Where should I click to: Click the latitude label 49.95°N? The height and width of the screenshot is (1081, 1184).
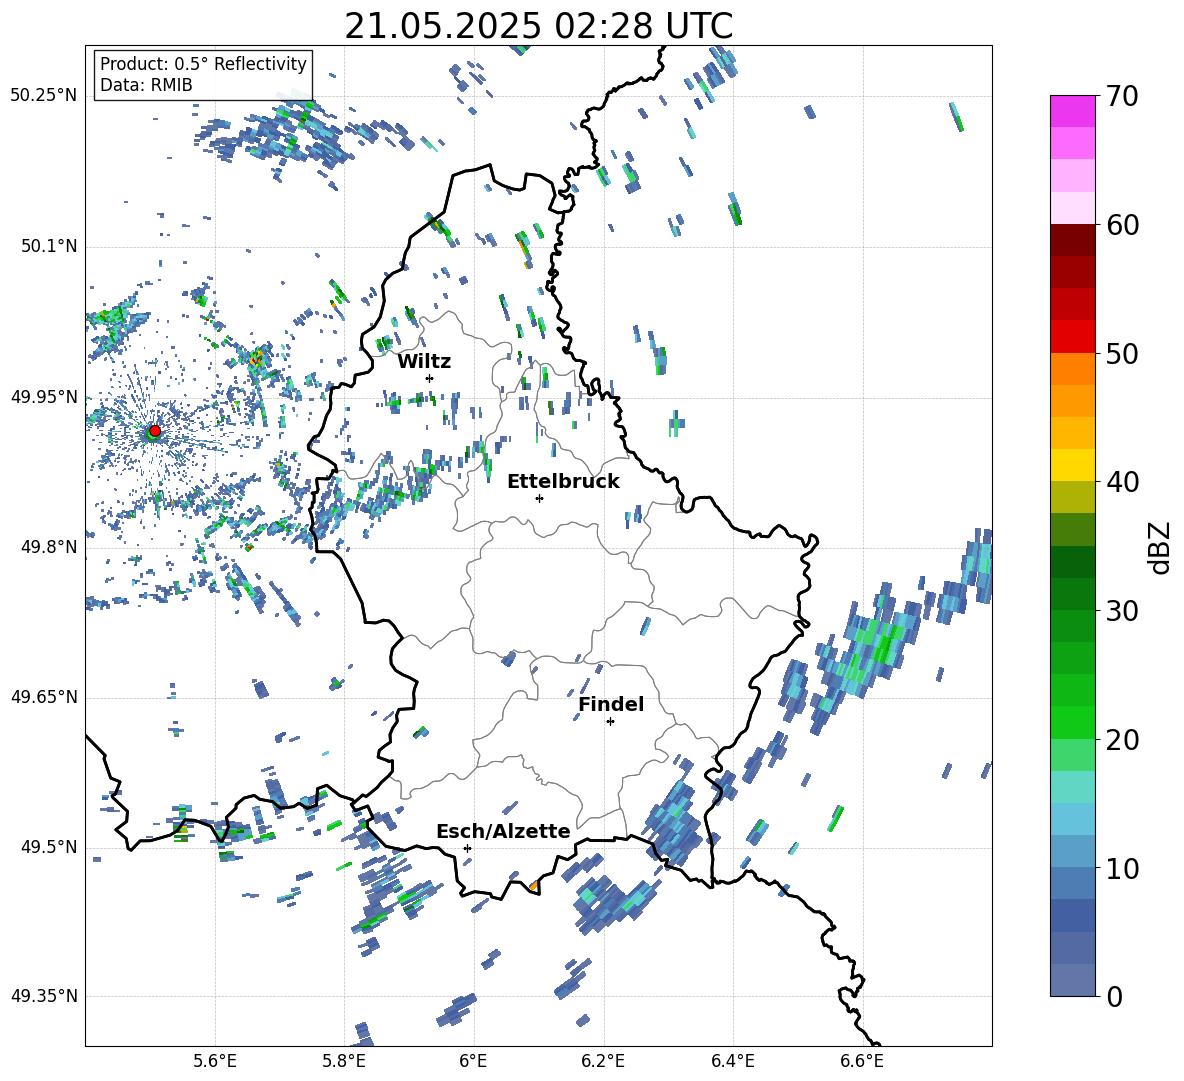pos(44,397)
